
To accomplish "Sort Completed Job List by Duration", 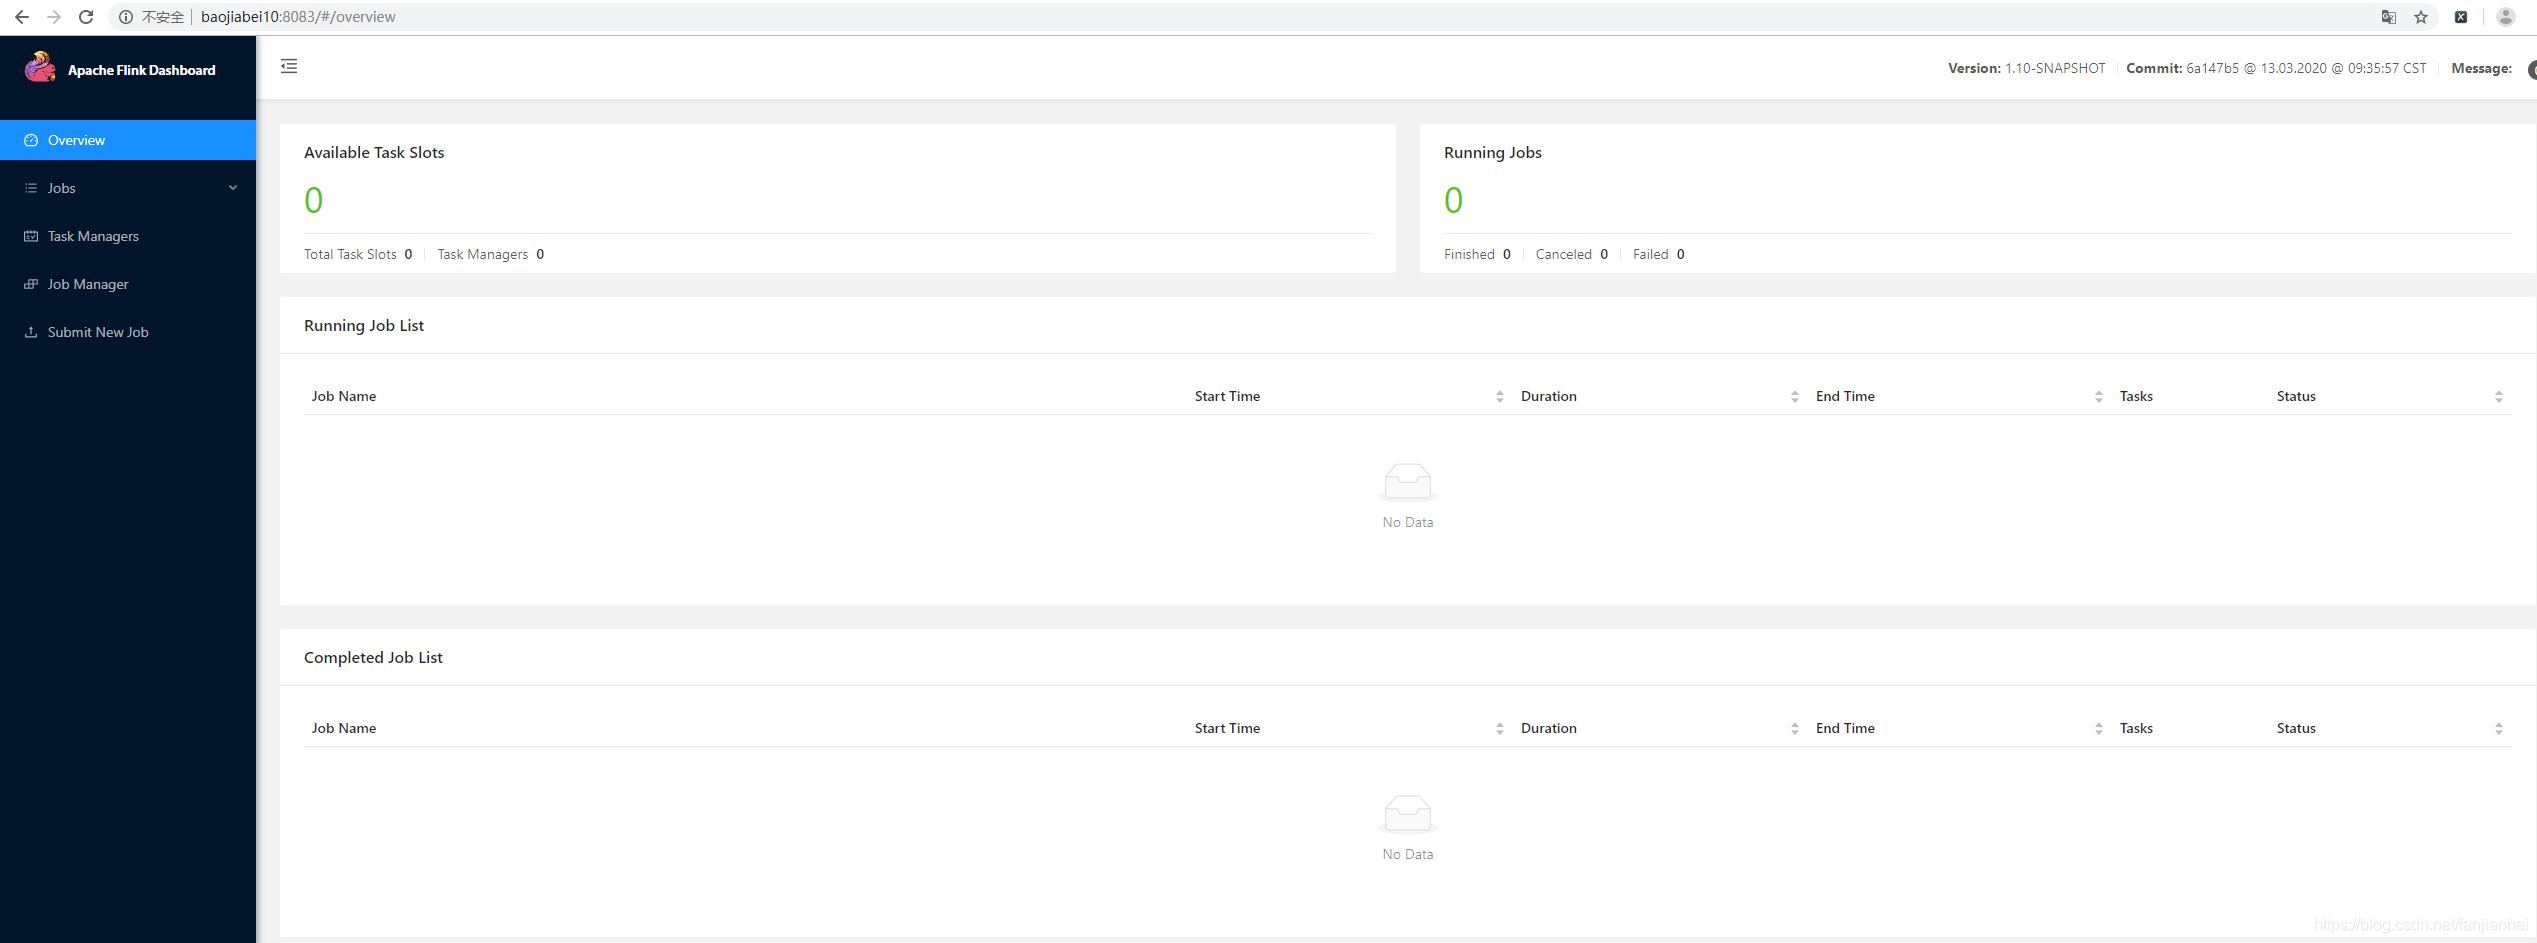I will point(1795,729).
